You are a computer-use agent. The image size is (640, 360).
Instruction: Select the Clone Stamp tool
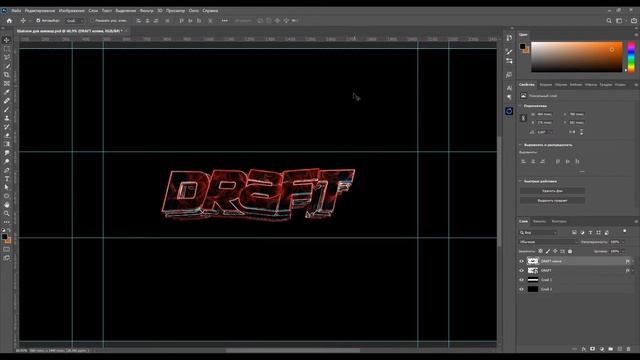[7, 118]
